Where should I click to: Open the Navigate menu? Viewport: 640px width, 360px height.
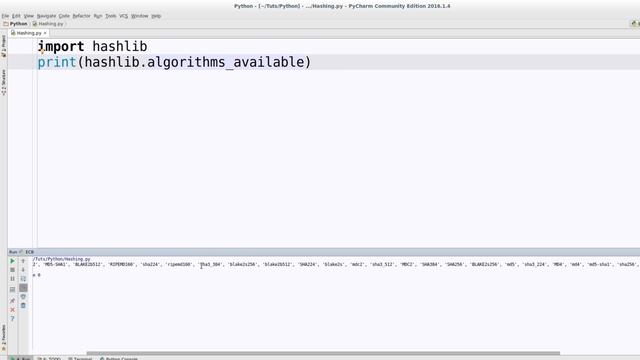46,16
